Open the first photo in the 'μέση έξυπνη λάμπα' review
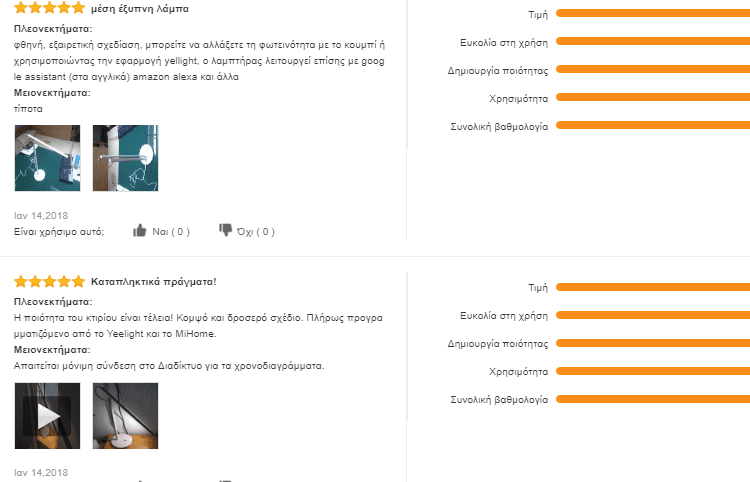Viewport: 750px width, 482px height. [47, 158]
